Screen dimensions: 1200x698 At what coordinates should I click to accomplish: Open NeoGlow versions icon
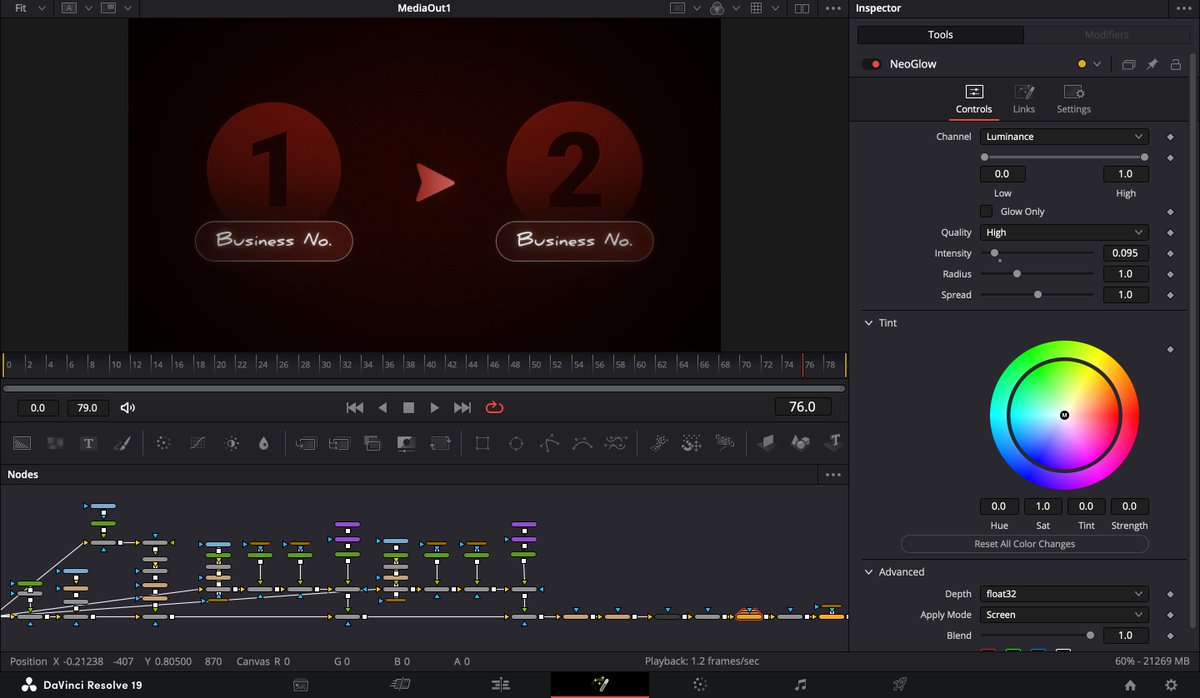click(x=1128, y=64)
